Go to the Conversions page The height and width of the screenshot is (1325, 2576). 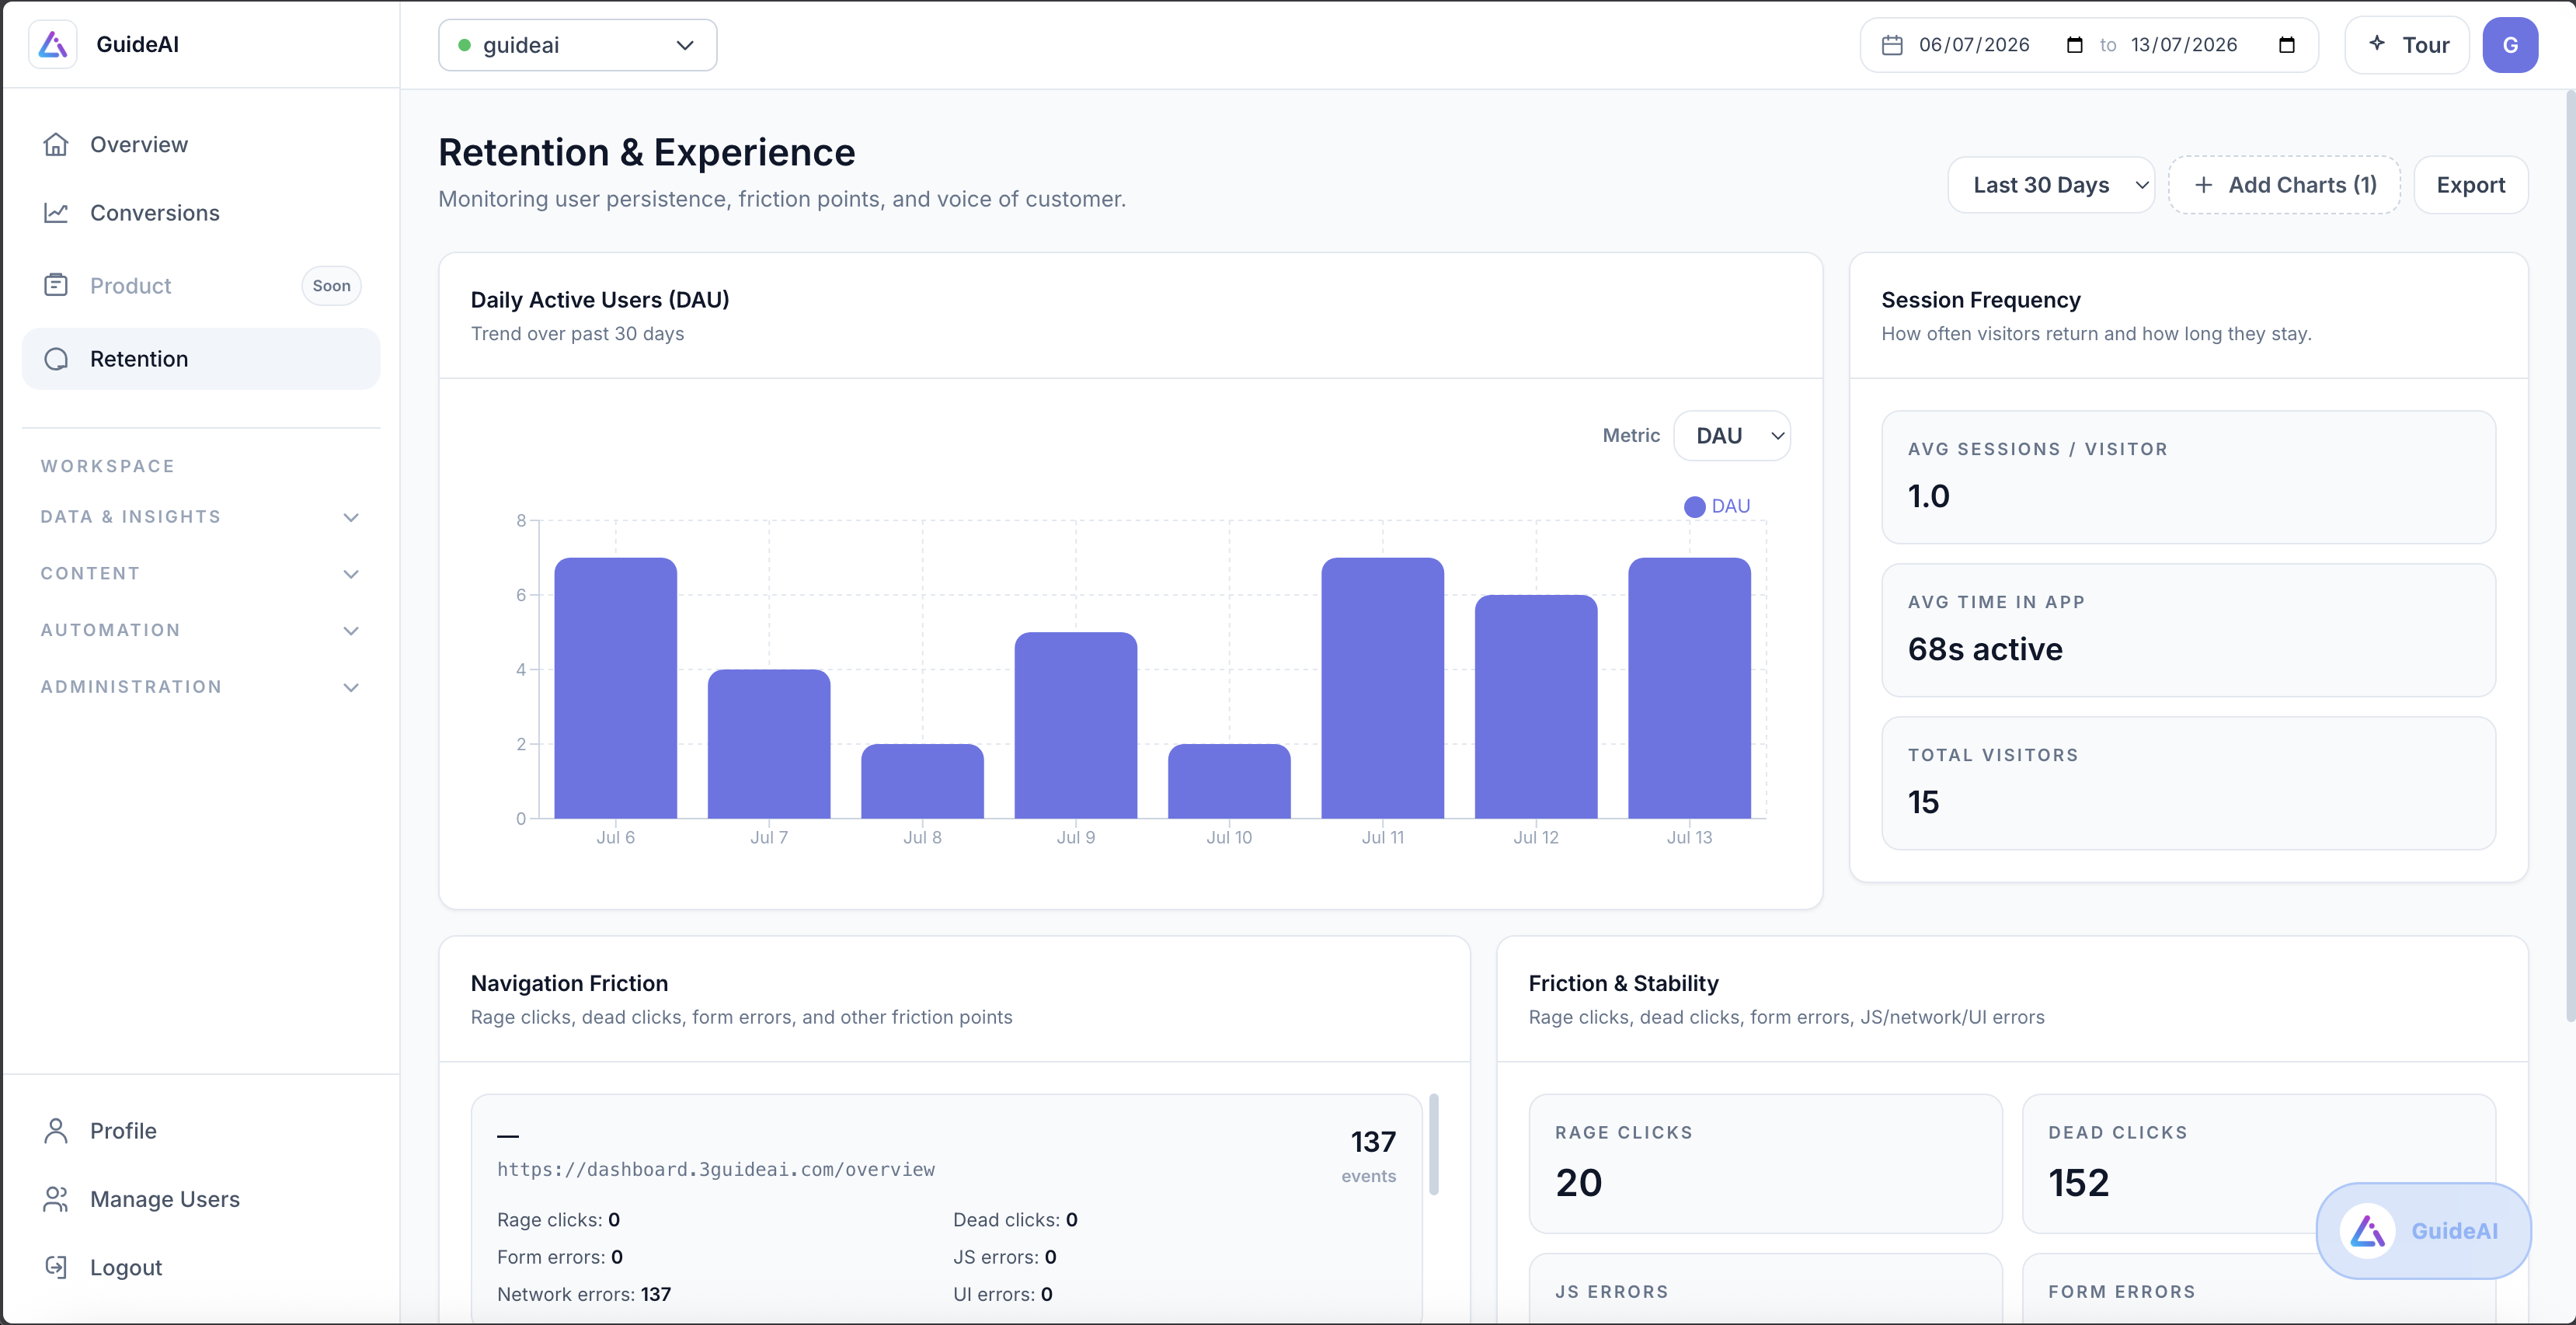coord(200,213)
